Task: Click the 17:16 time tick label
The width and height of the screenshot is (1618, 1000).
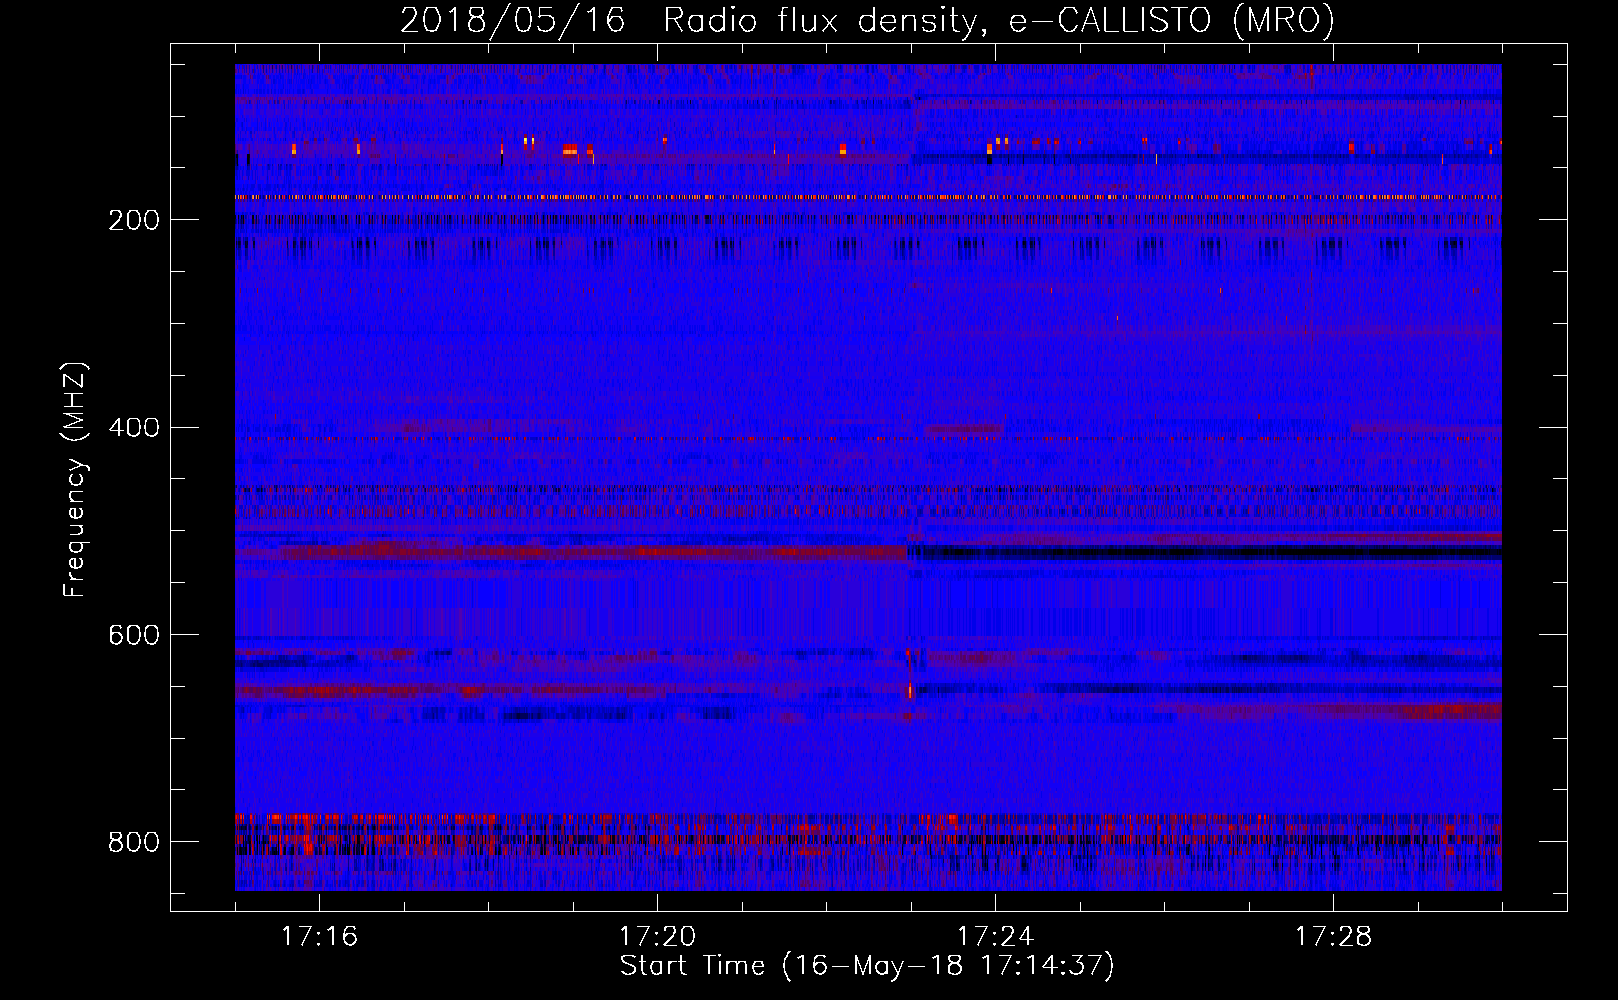Action: [x=319, y=937]
